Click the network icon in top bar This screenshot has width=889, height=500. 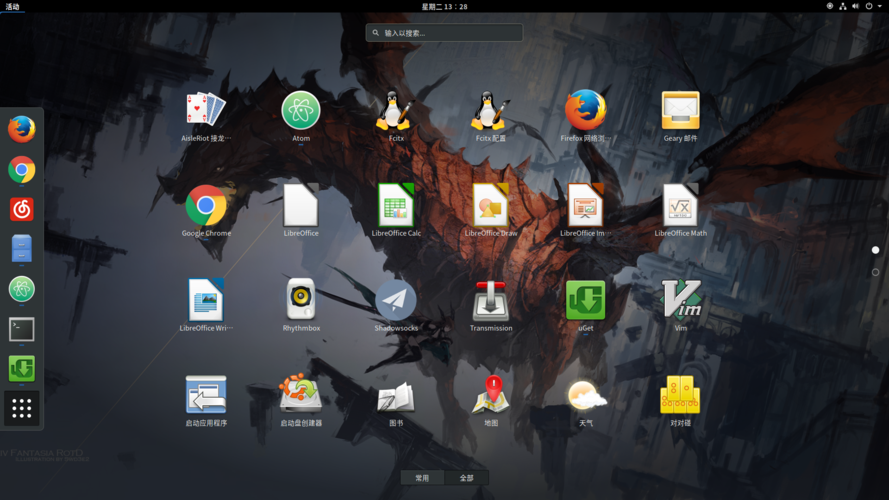pos(843,6)
